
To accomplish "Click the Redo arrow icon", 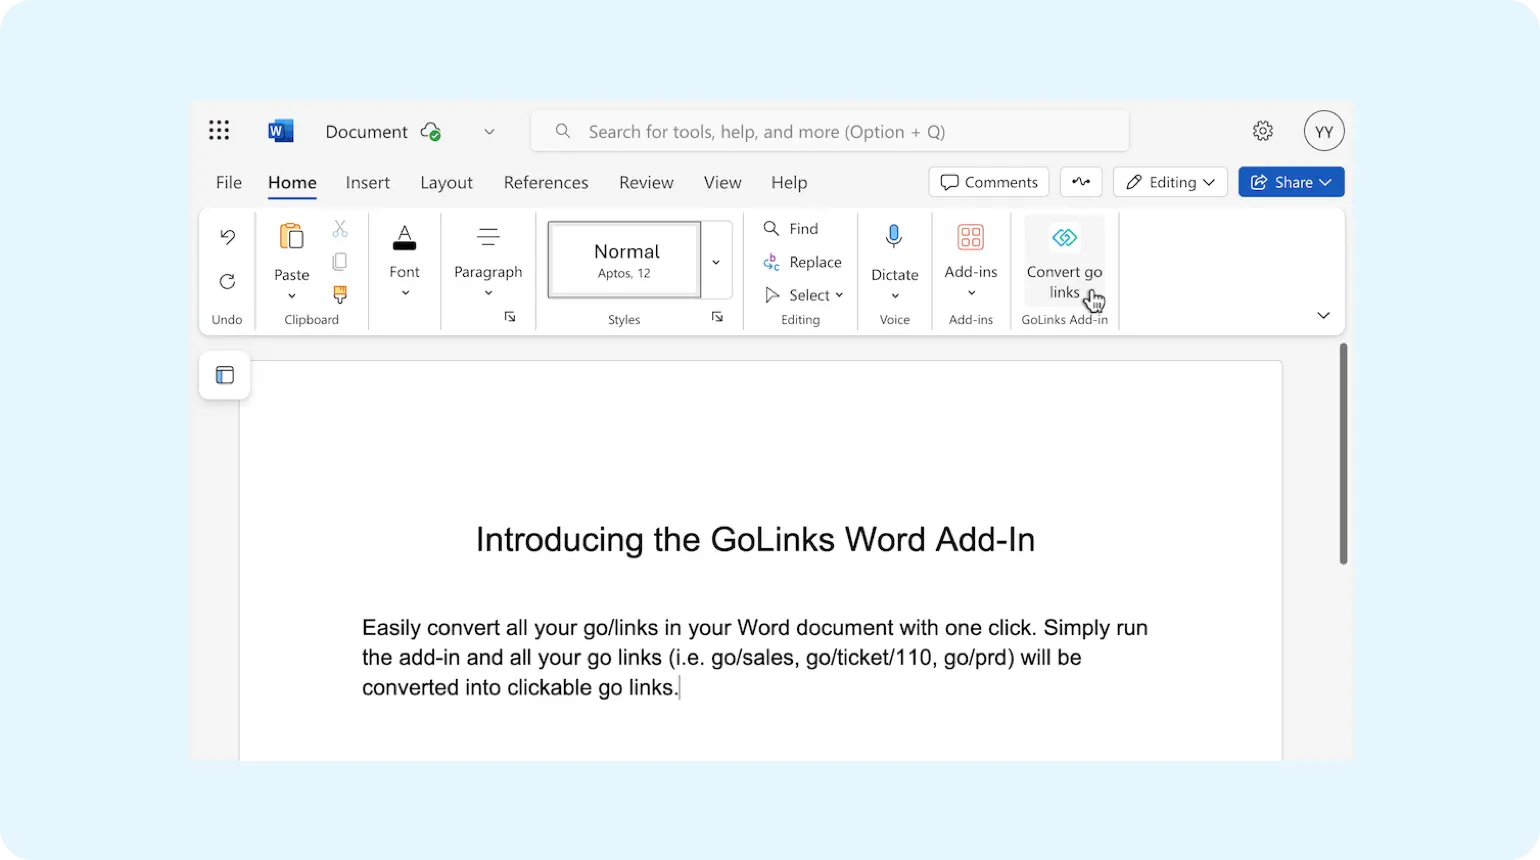I will coord(227,281).
